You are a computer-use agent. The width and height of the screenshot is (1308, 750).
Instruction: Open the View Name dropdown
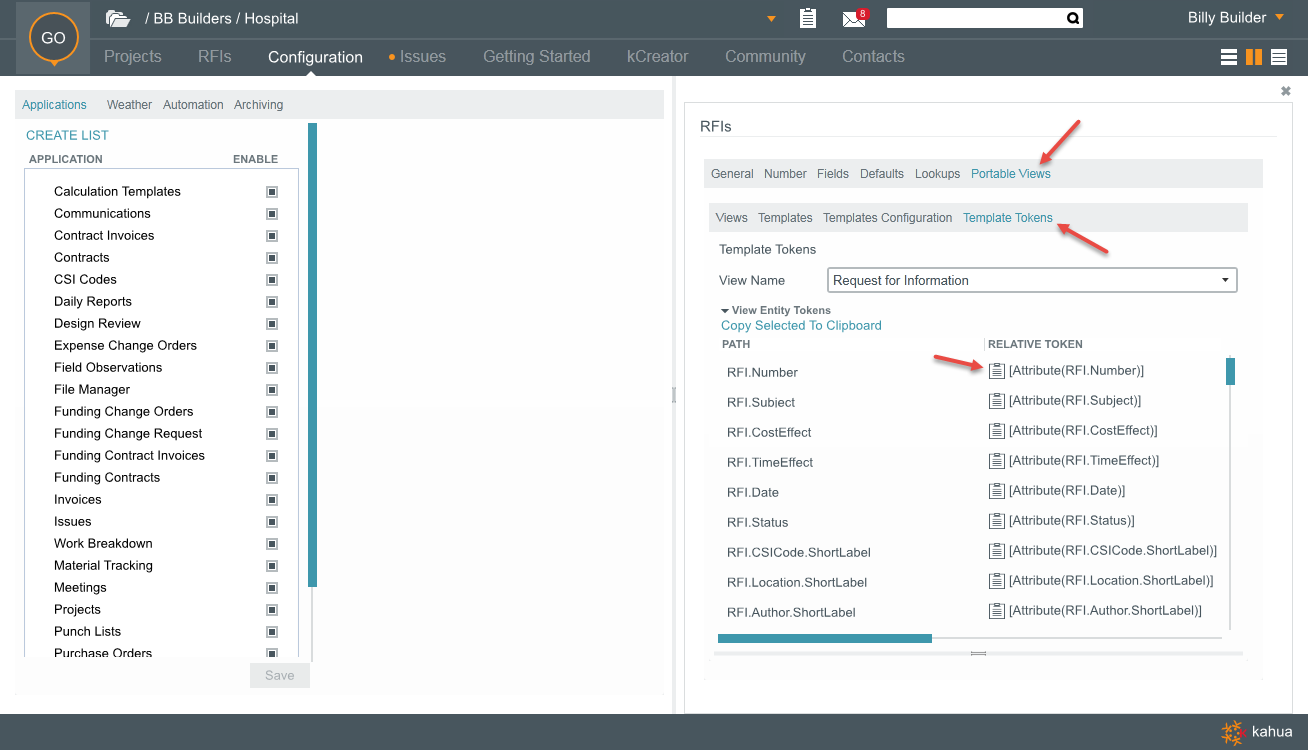[x=1032, y=280]
